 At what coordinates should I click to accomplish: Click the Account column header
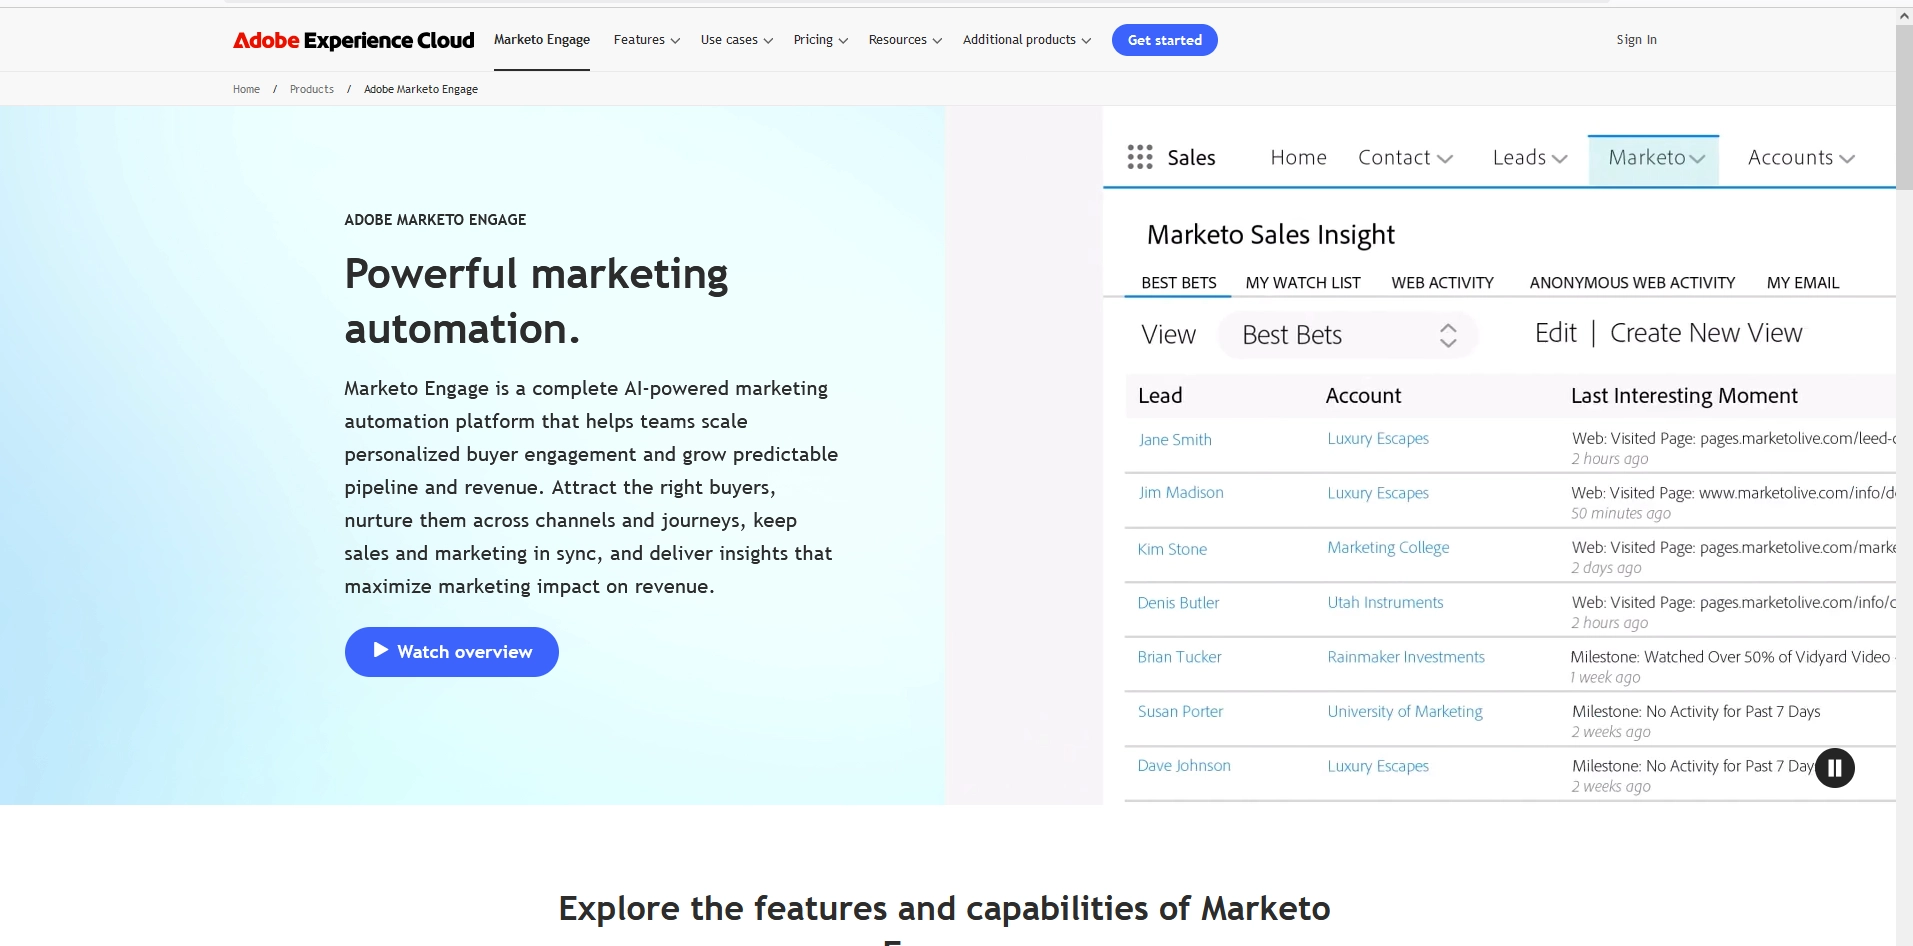coord(1363,396)
